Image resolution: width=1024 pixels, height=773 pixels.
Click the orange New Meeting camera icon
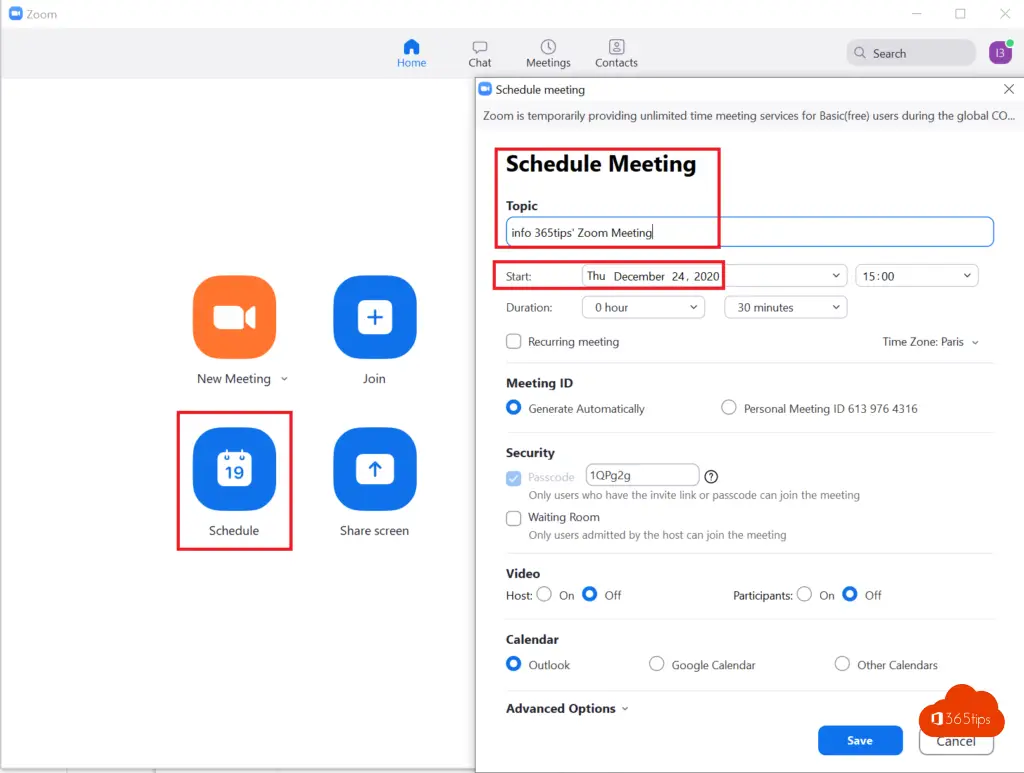(x=234, y=318)
